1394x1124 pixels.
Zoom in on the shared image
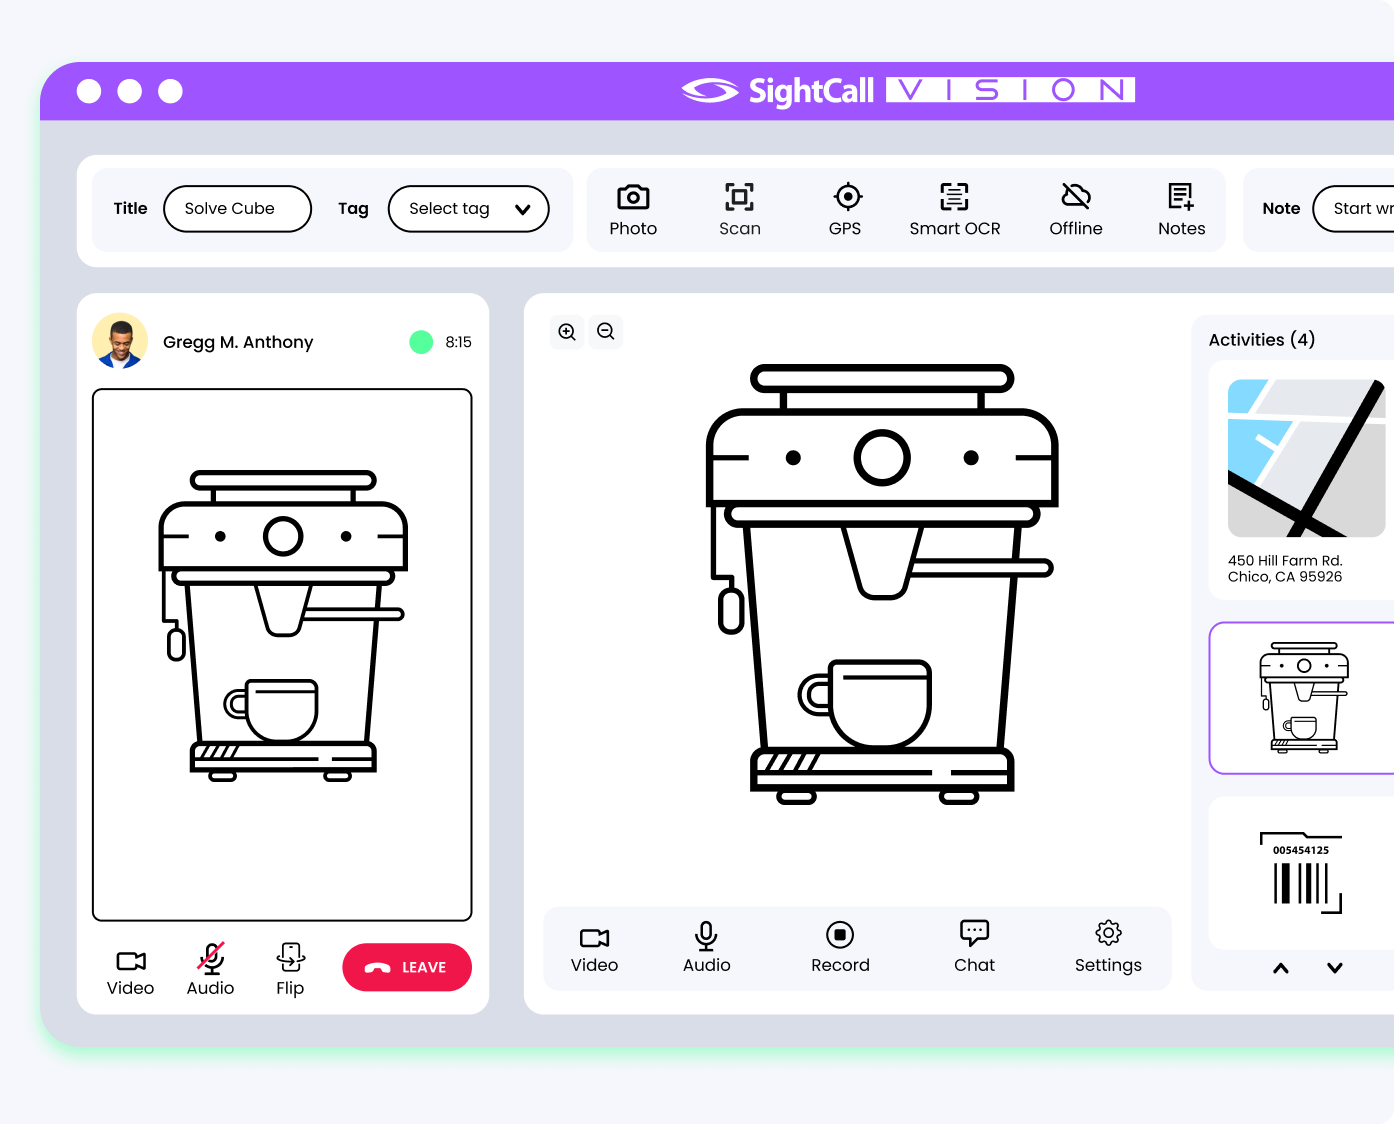567,332
